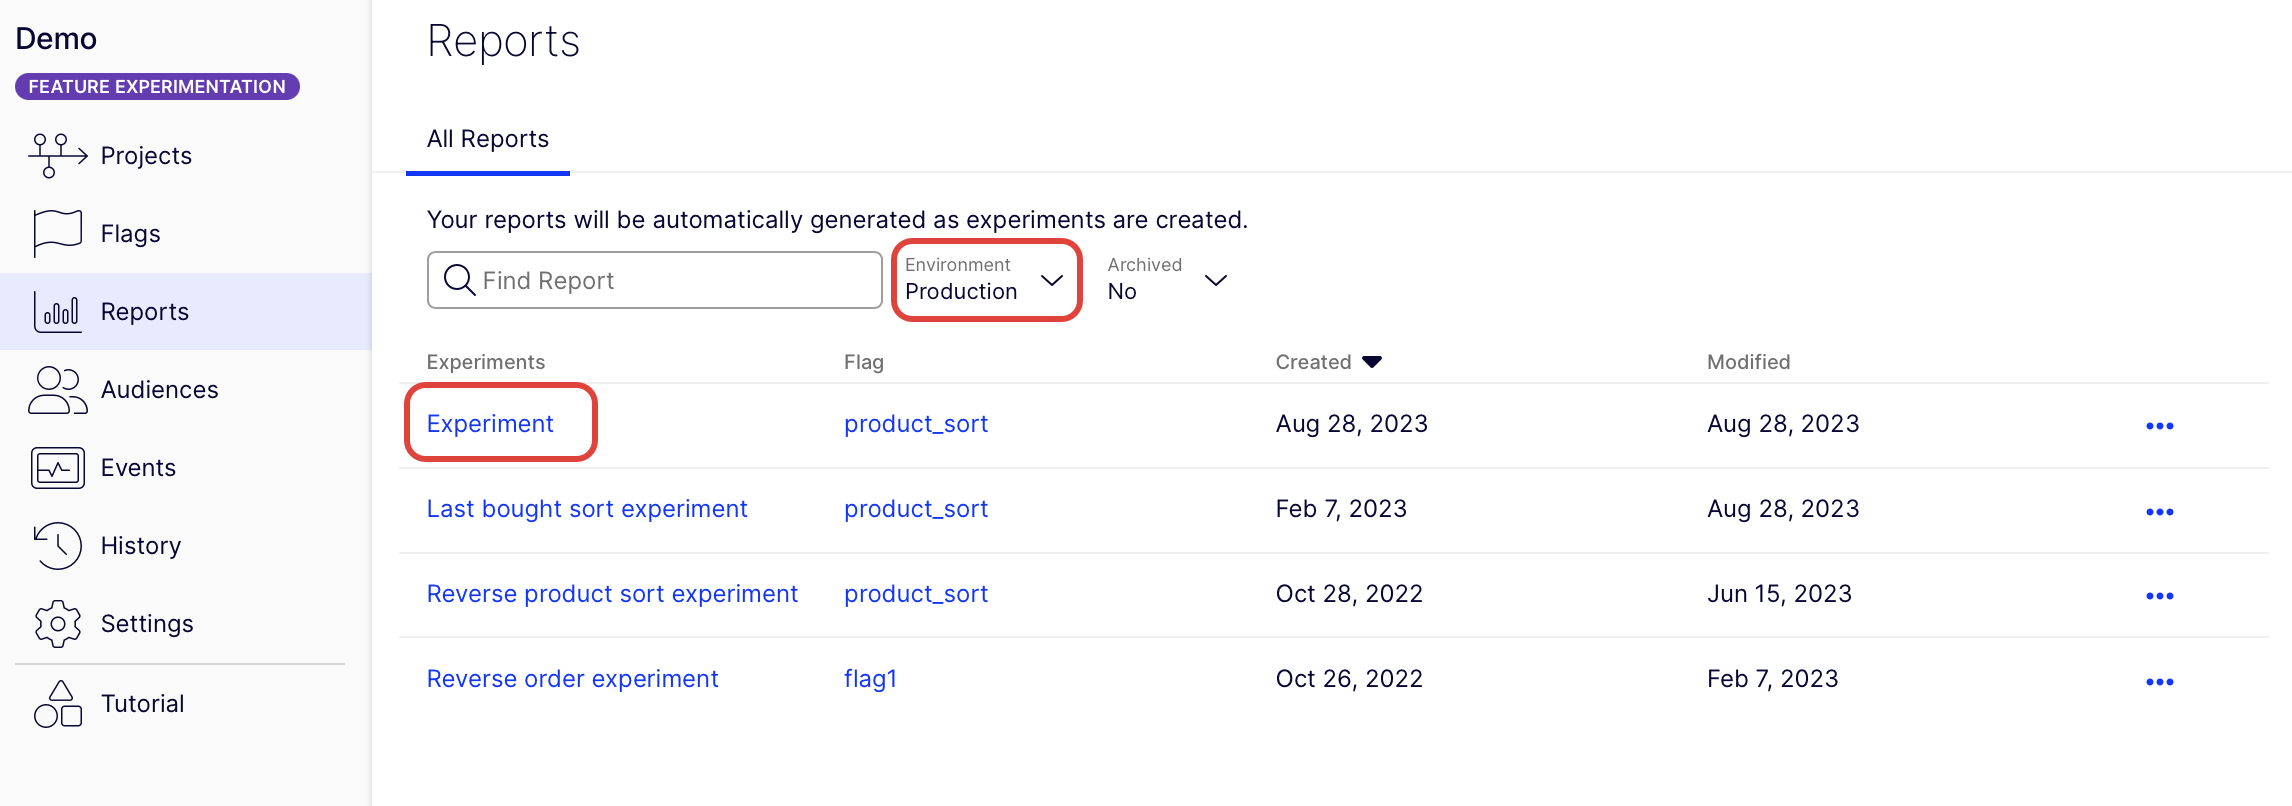Image resolution: width=2292 pixels, height=806 pixels.
Task: Click the Events monitor icon
Action: (58, 467)
